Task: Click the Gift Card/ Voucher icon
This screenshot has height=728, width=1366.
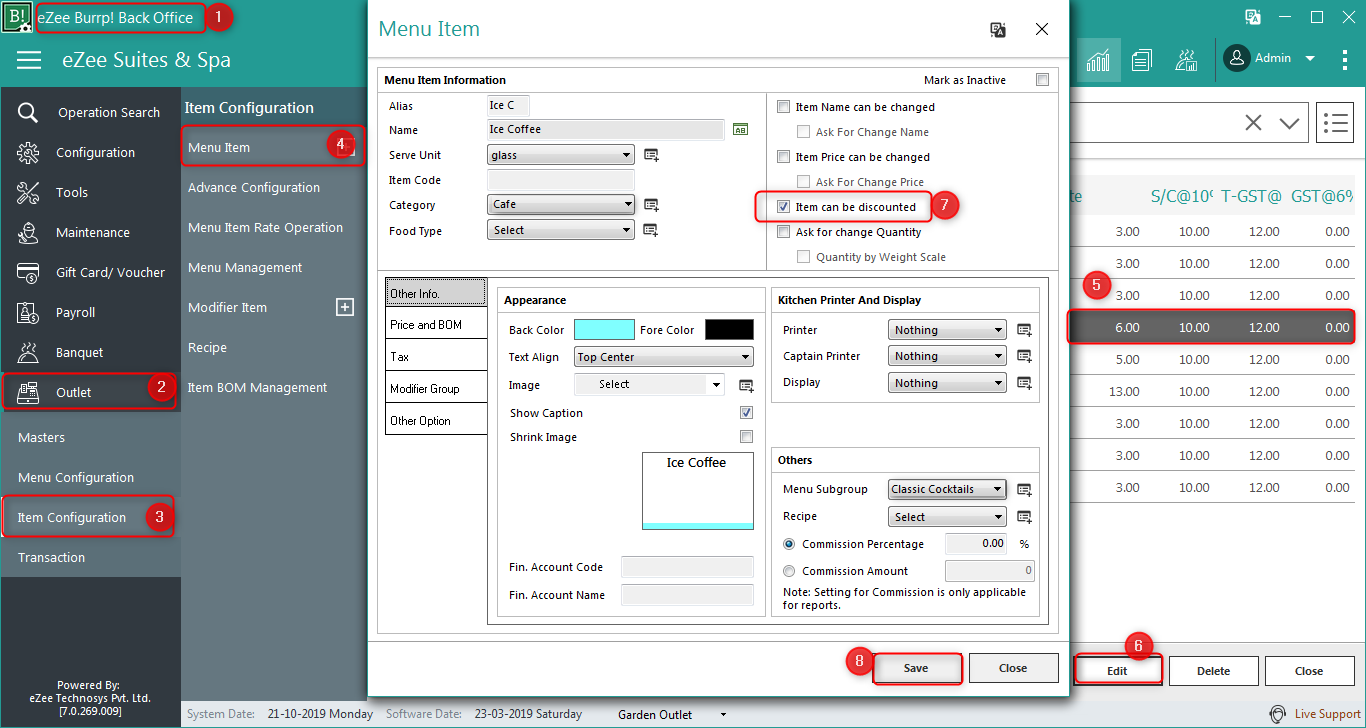Action: pyautogui.click(x=28, y=272)
